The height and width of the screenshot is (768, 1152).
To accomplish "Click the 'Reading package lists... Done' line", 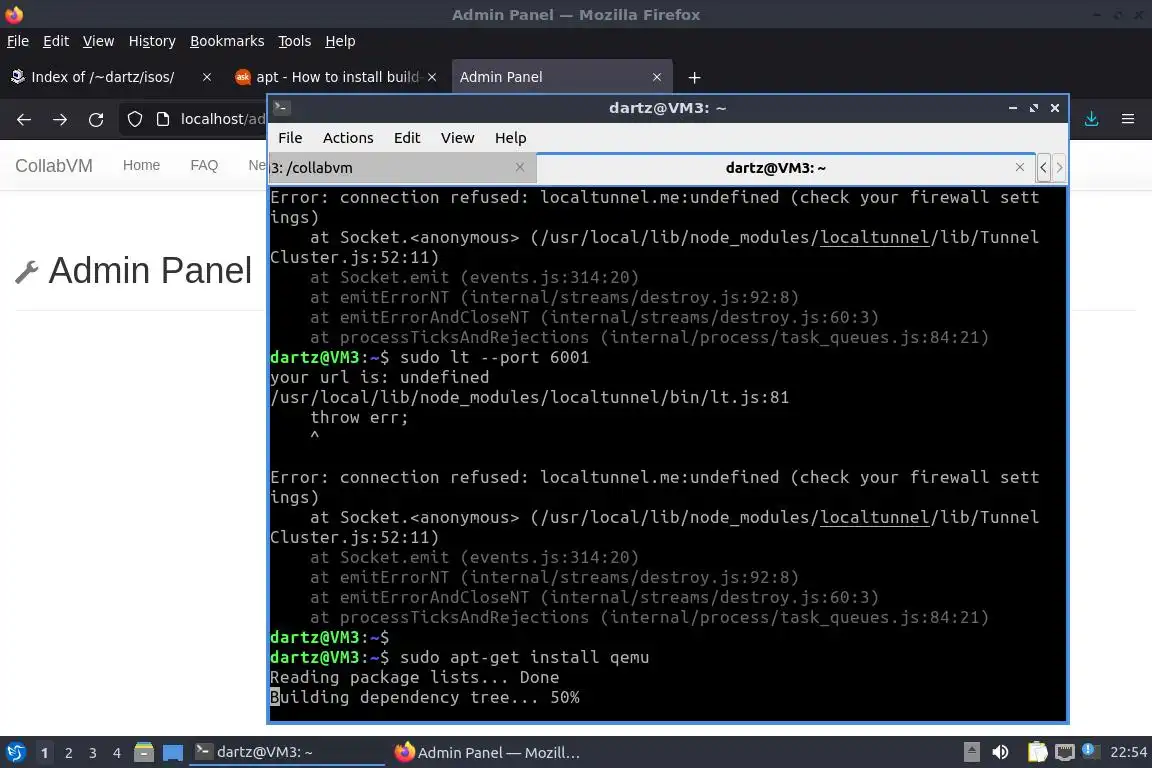I will pyautogui.click(x=414, y=677).
